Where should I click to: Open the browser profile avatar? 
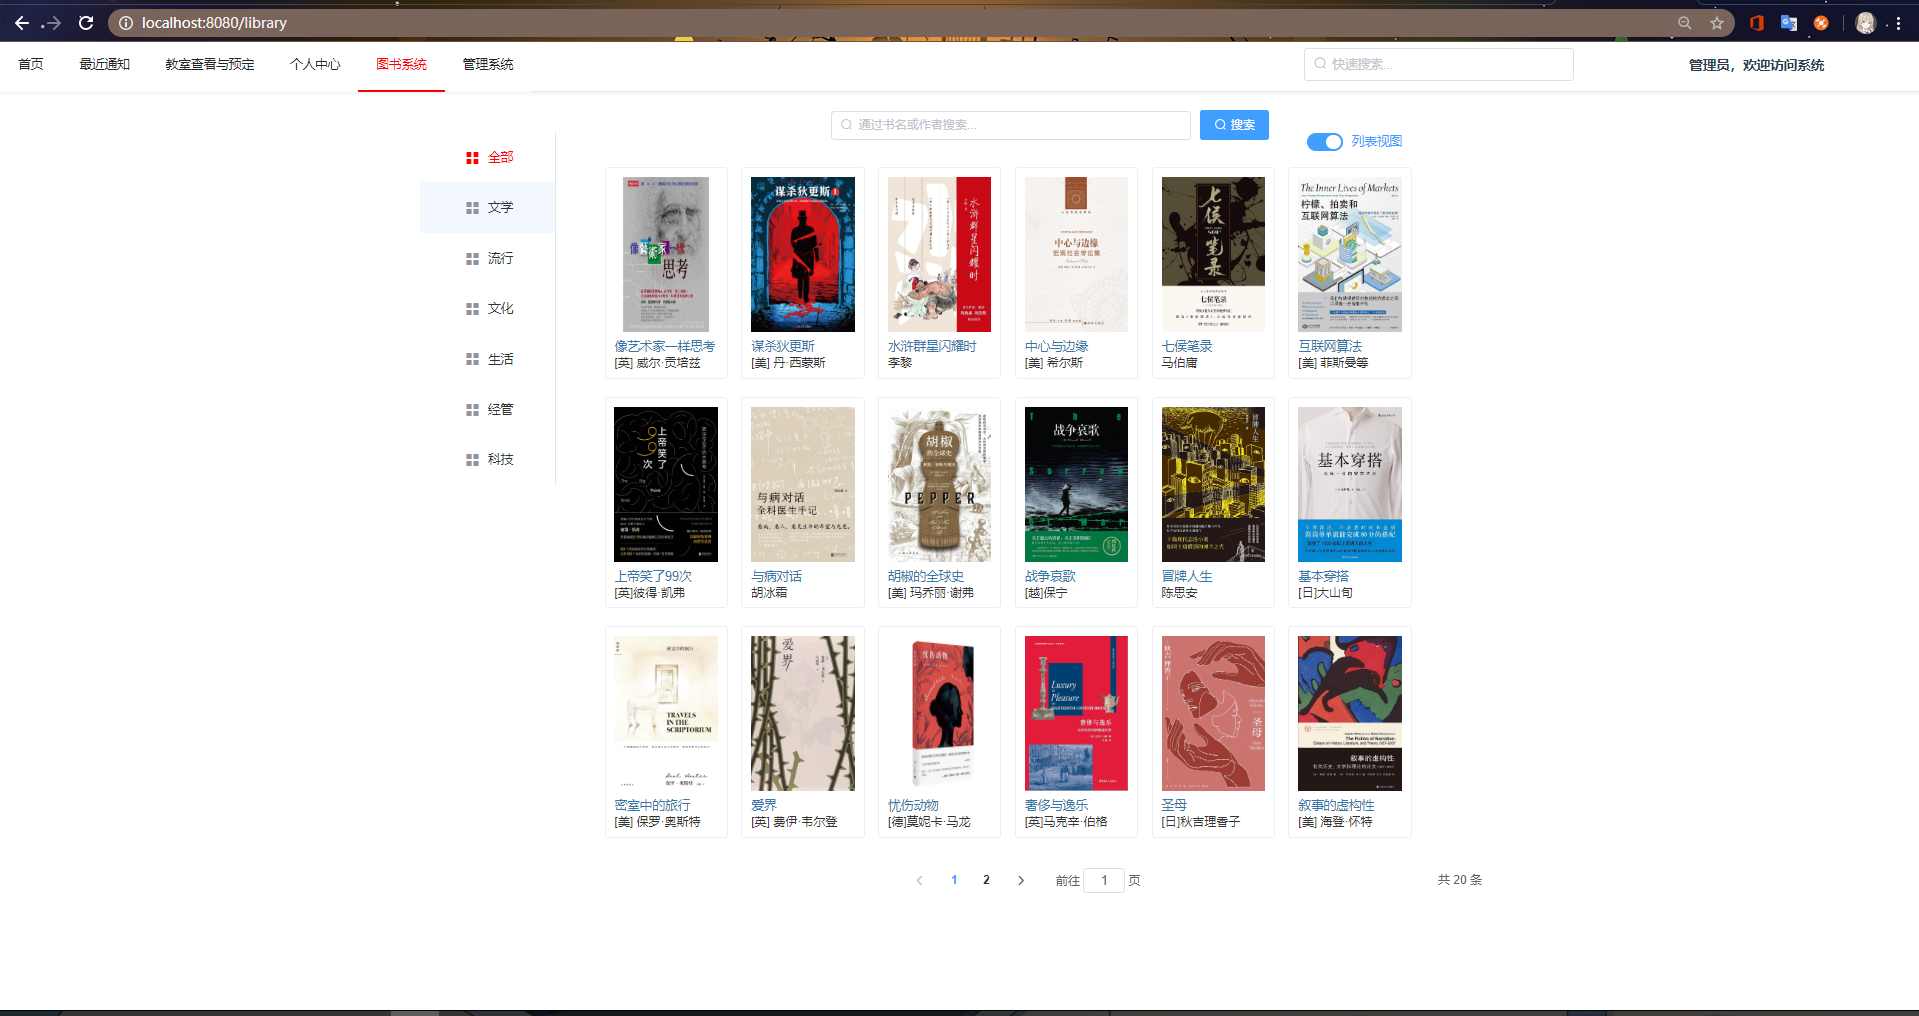[x=1865, y=23]
